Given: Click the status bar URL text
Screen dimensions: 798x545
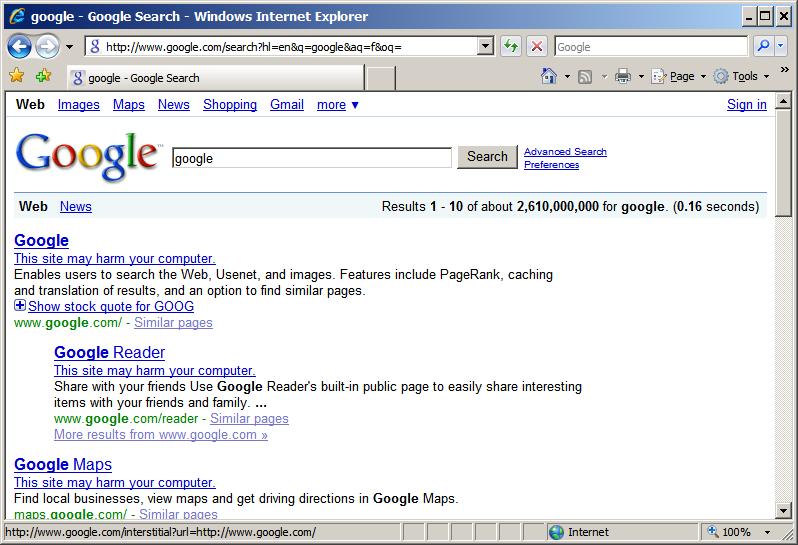Looking at the screenshot, I should 160,532.
